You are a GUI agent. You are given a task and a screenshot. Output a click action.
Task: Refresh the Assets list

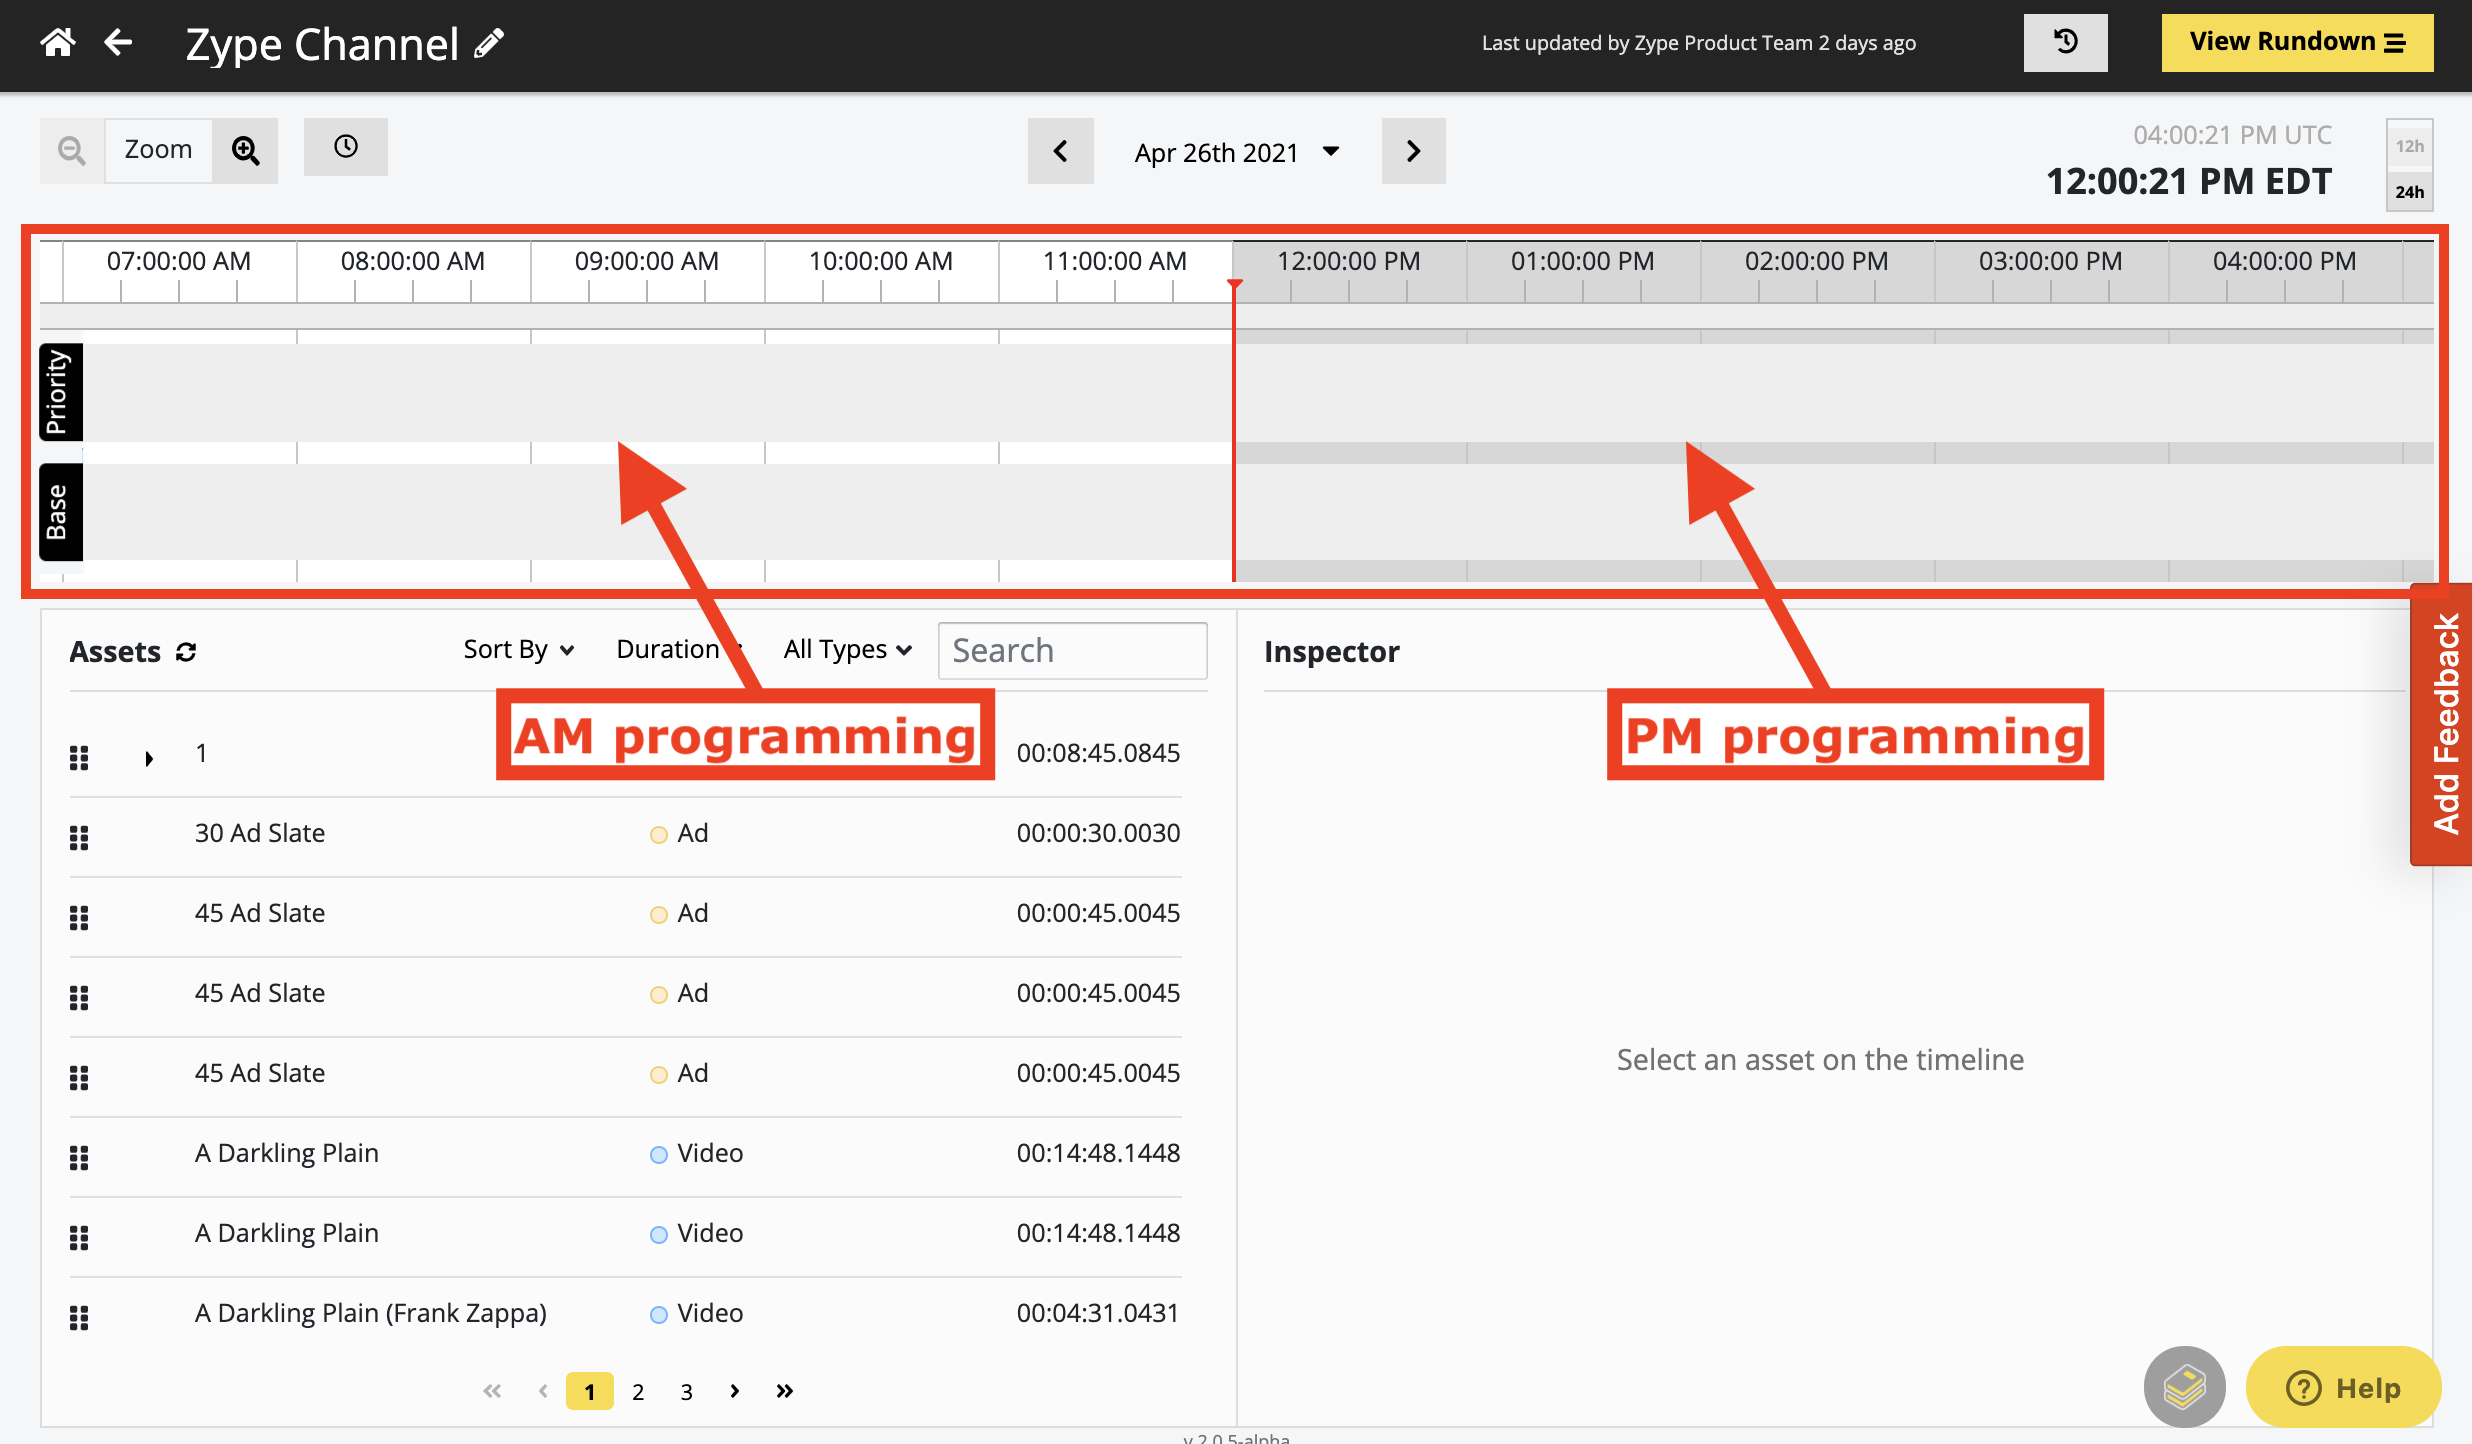point(186,652)
